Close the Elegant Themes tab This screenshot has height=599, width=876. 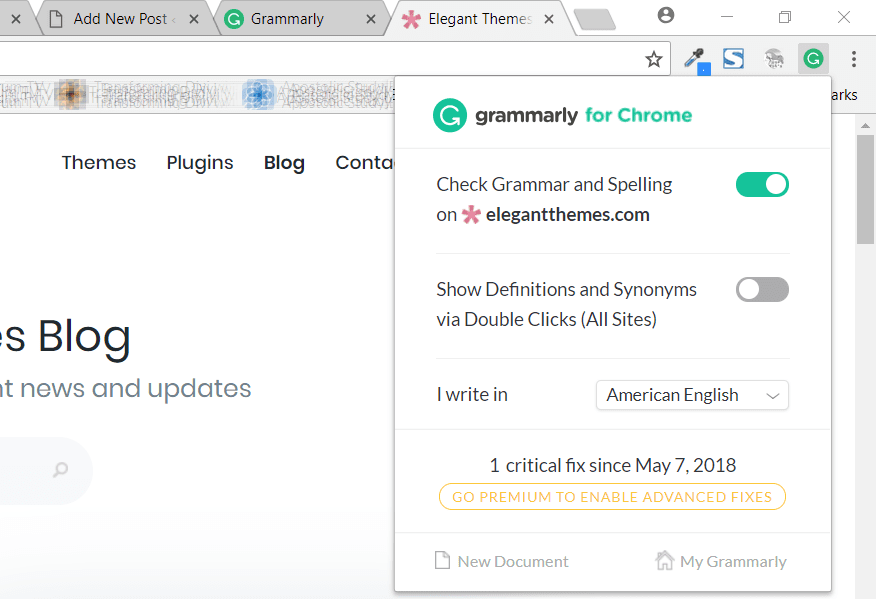547,19
